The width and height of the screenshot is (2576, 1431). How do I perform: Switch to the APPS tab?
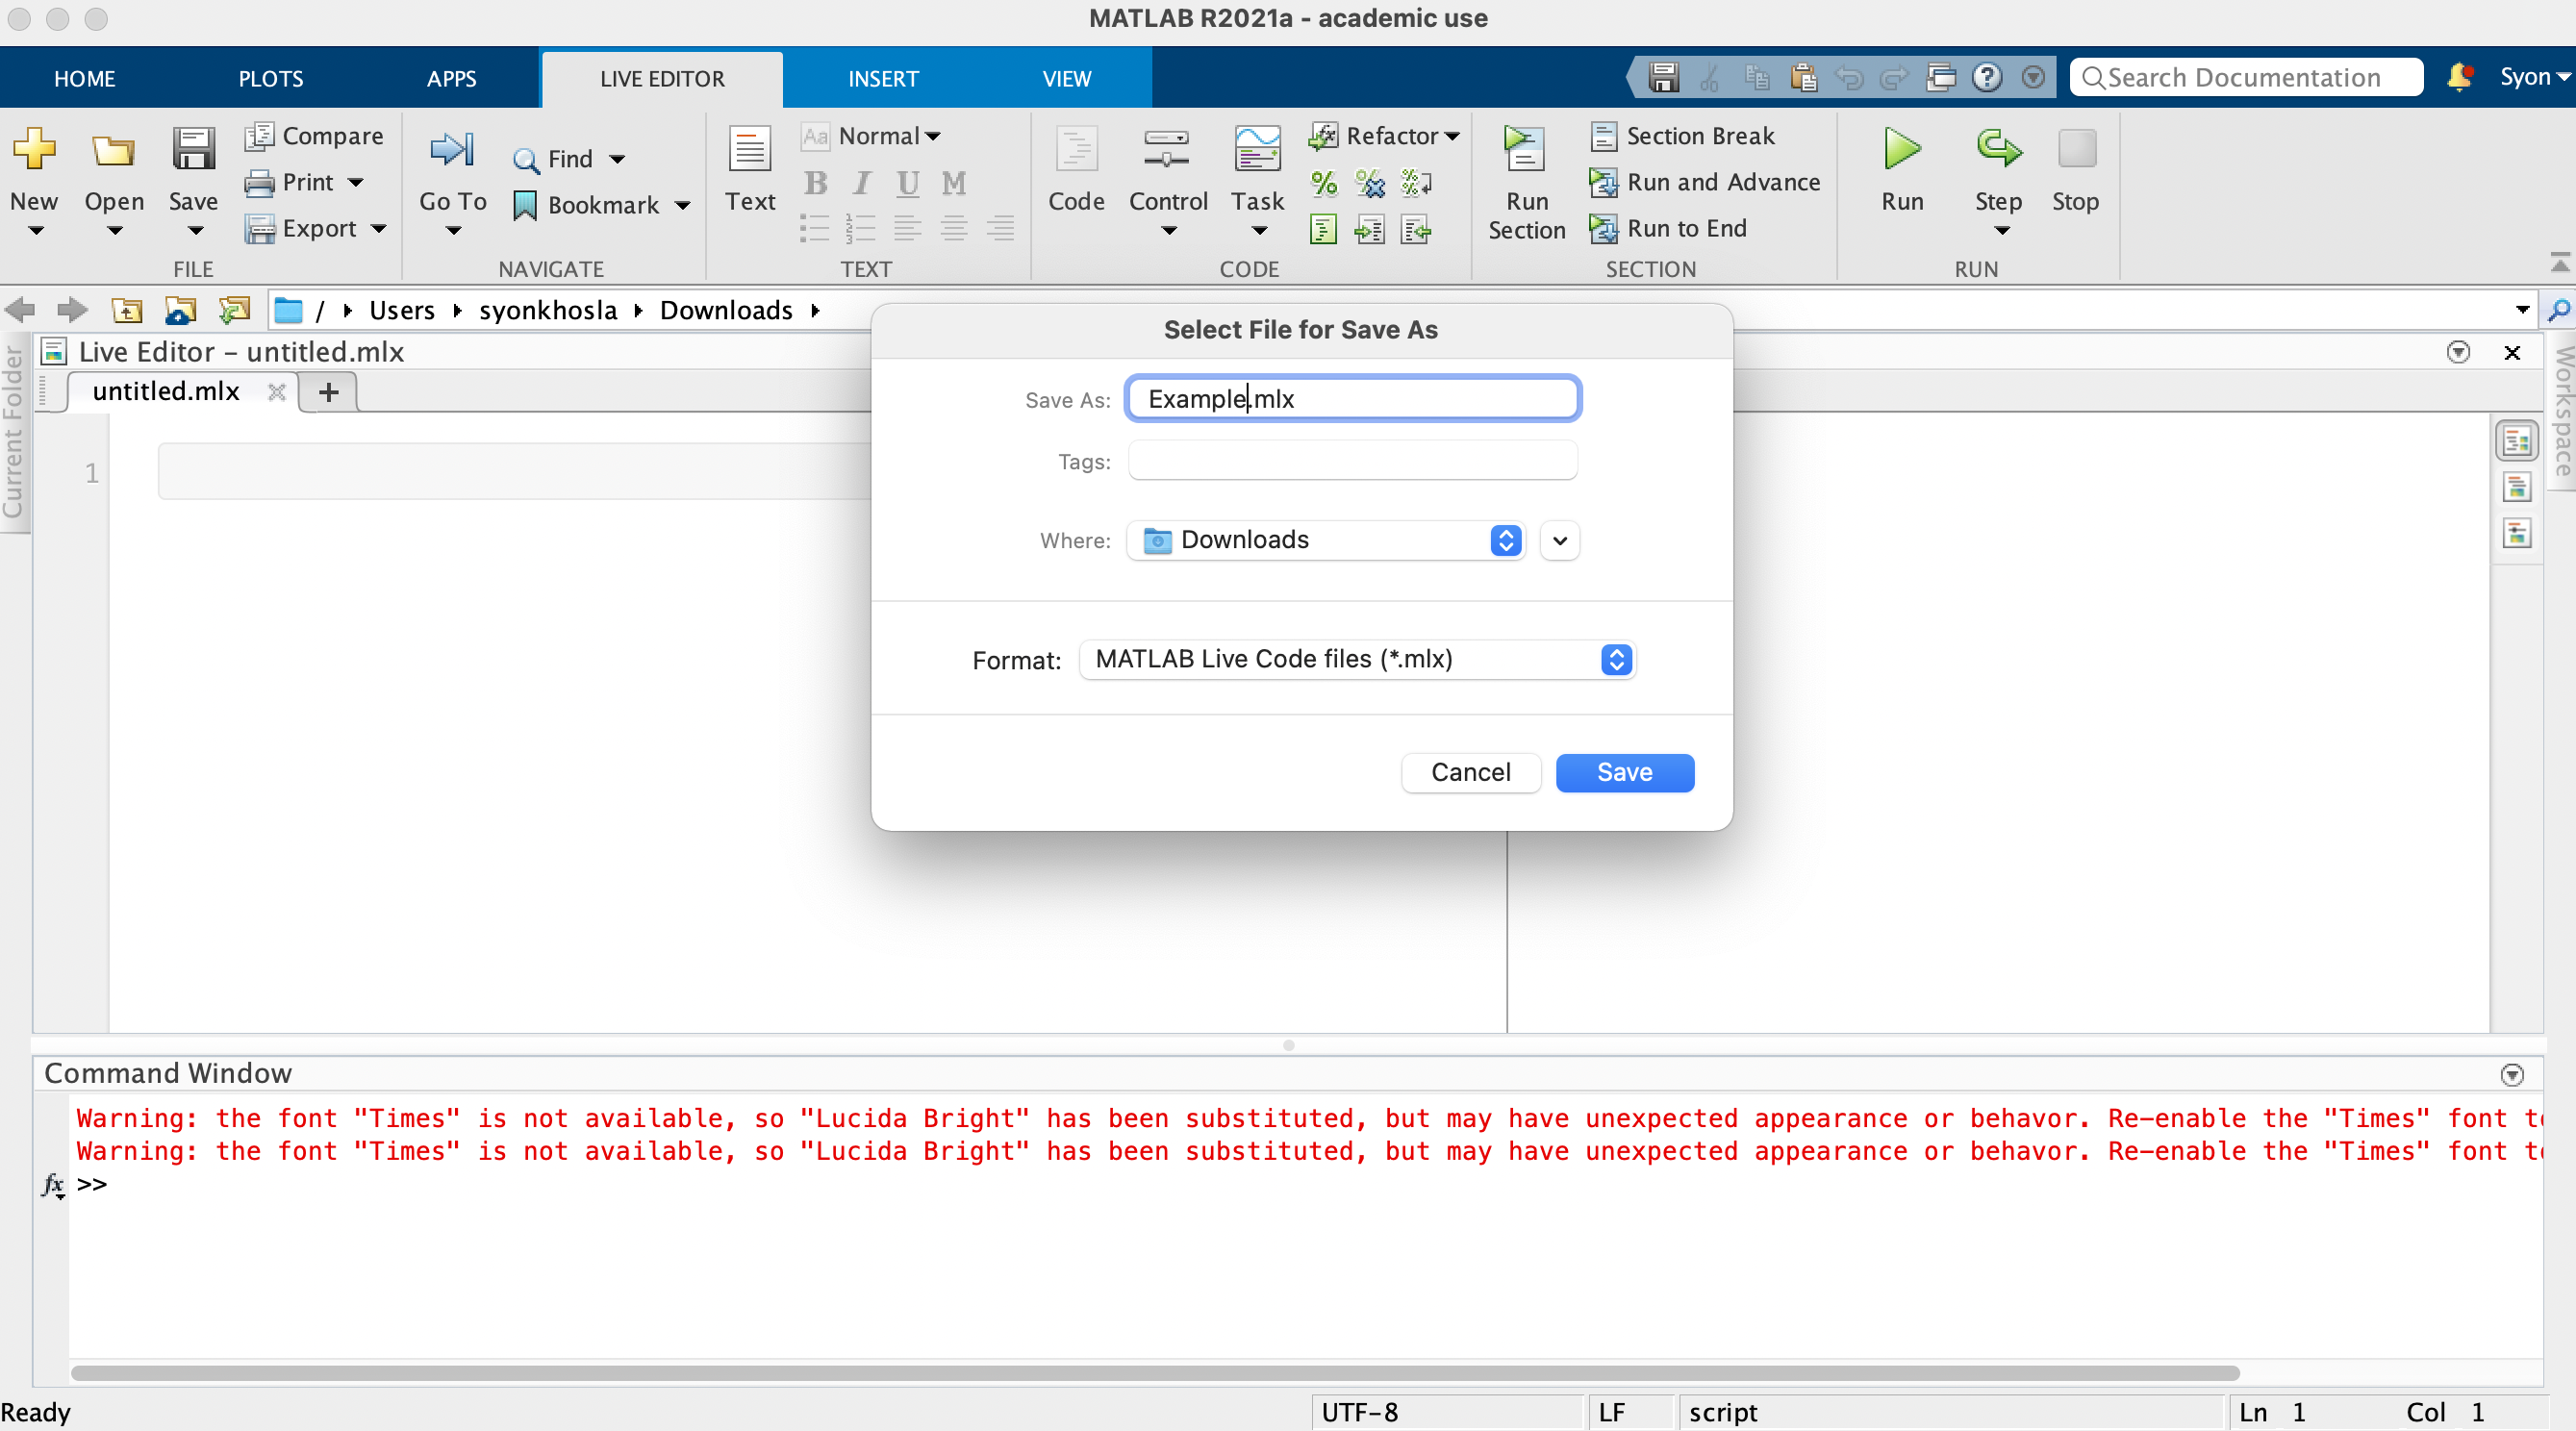(x=452, y=78)
